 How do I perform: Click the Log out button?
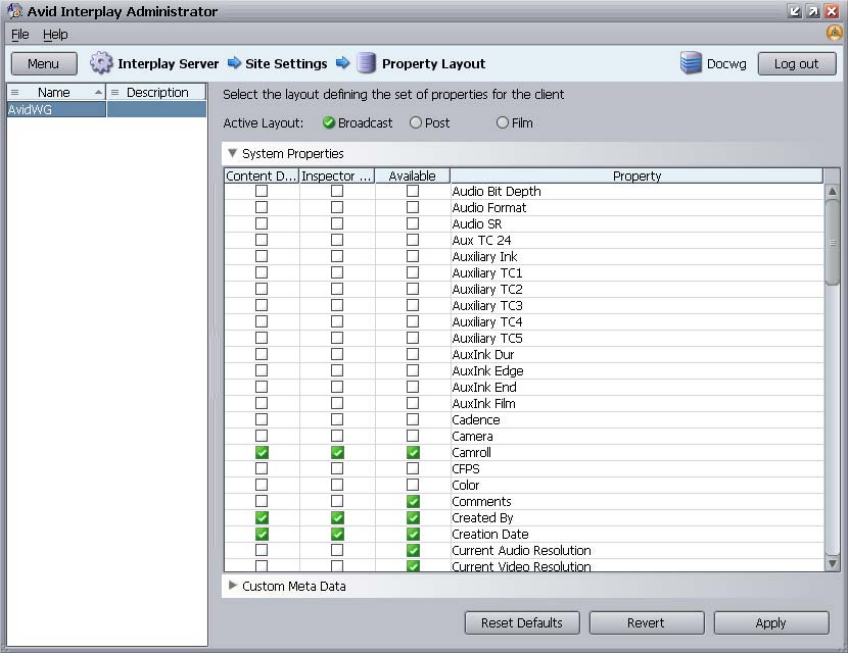point(797,64)
